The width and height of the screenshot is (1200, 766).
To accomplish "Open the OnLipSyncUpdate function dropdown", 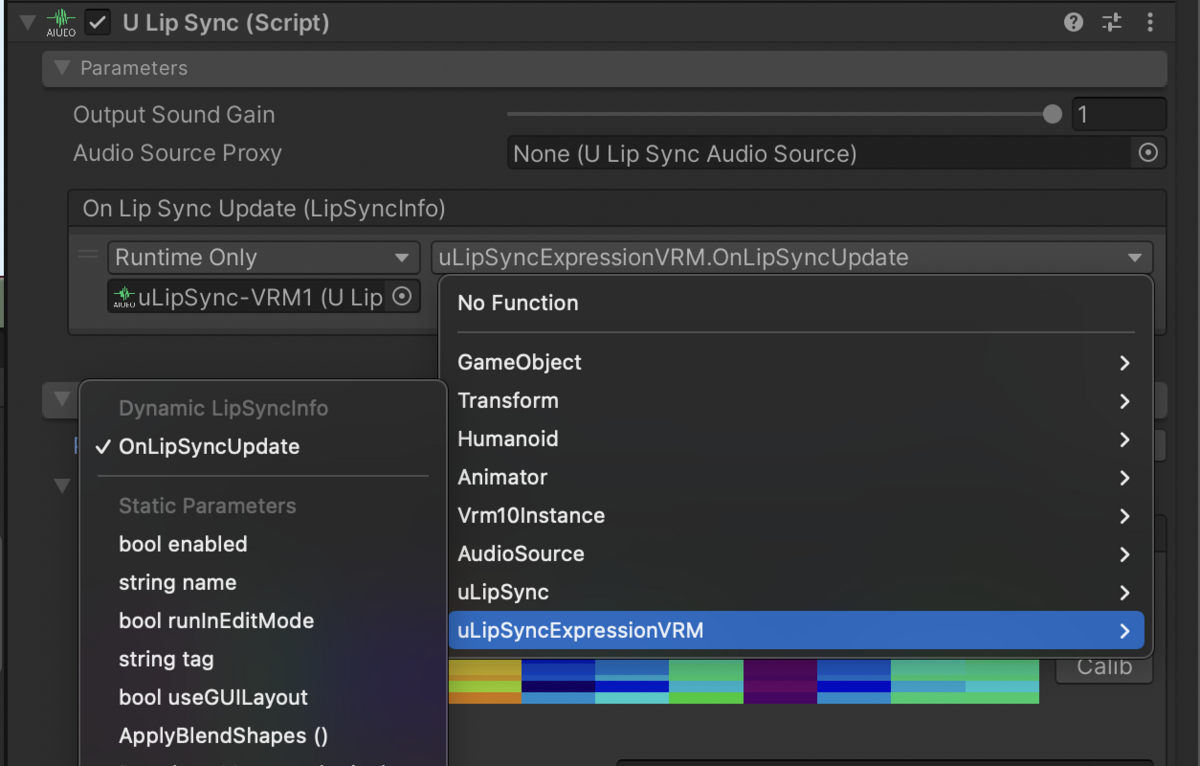I will [x=791, y=257].
